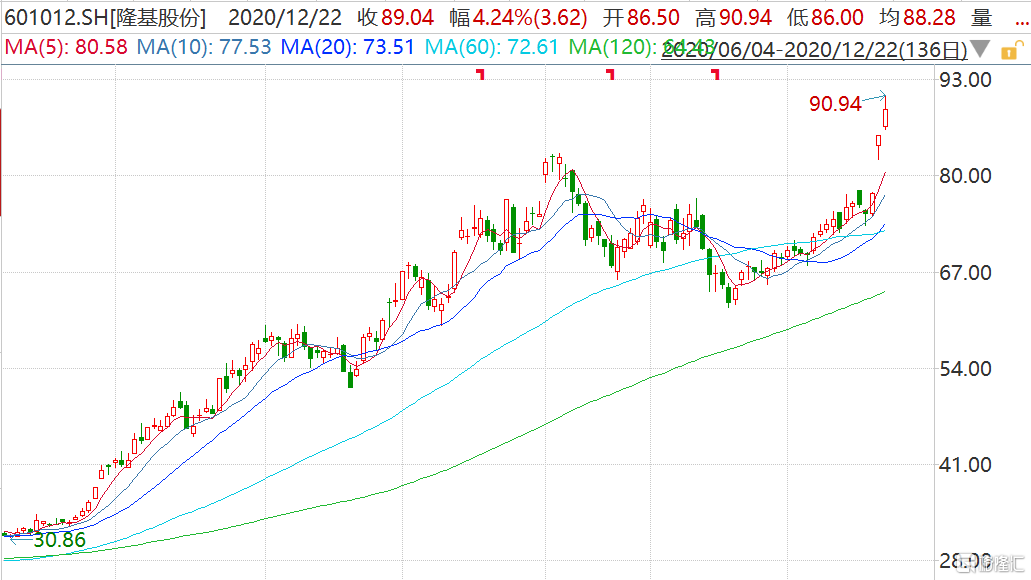Click the low price 低 86.00
The height and width of the screenshot is (580, 1031).
pos(825,18)
